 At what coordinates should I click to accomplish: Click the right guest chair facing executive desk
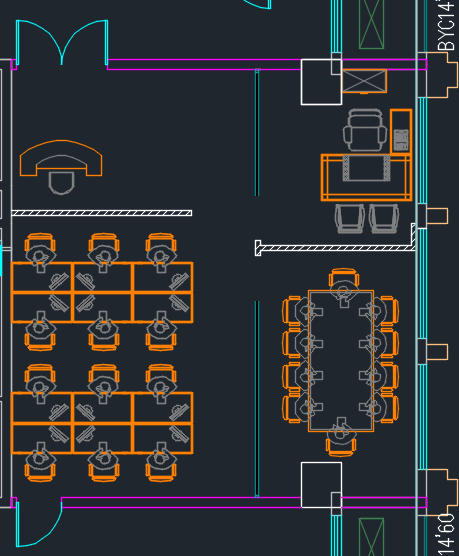click(x=384, y=219)
